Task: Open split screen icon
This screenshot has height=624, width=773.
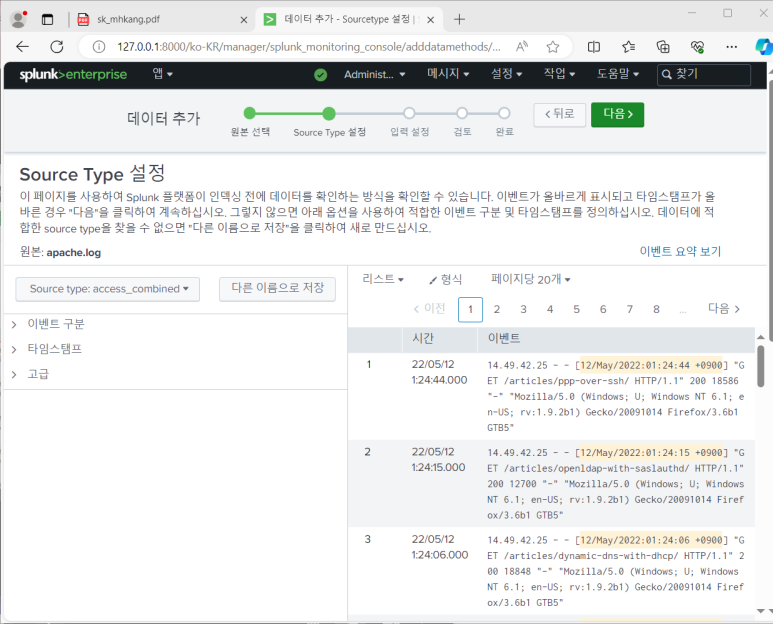Action: click(594, 47)
